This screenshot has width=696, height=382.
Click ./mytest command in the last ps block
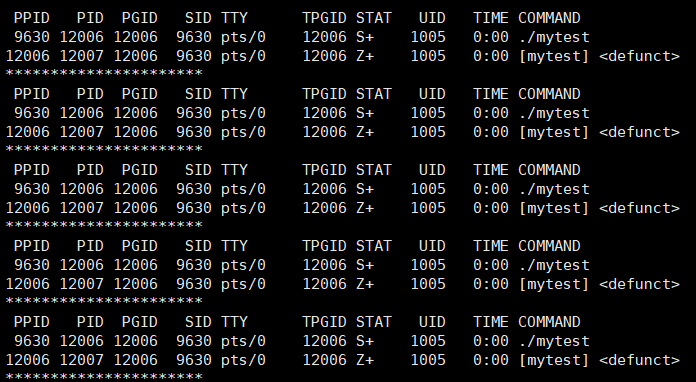tap(554, 341)
